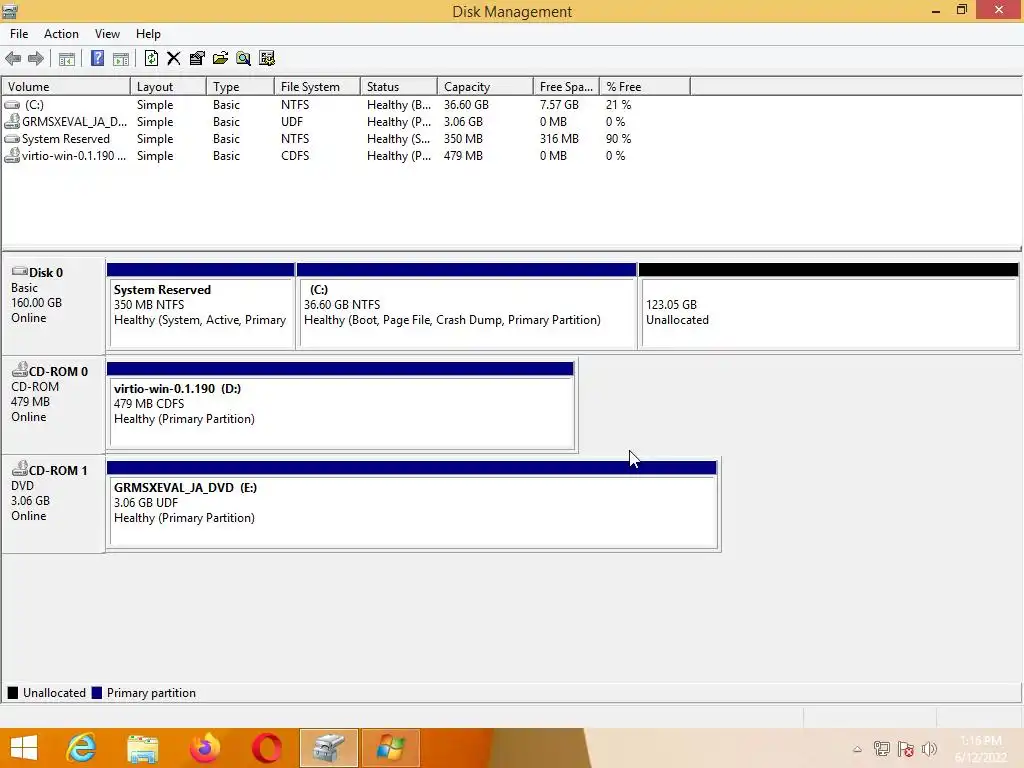Open the taskbar clock and date
This screenshot has height=768, width=1024.
[981, 749]
